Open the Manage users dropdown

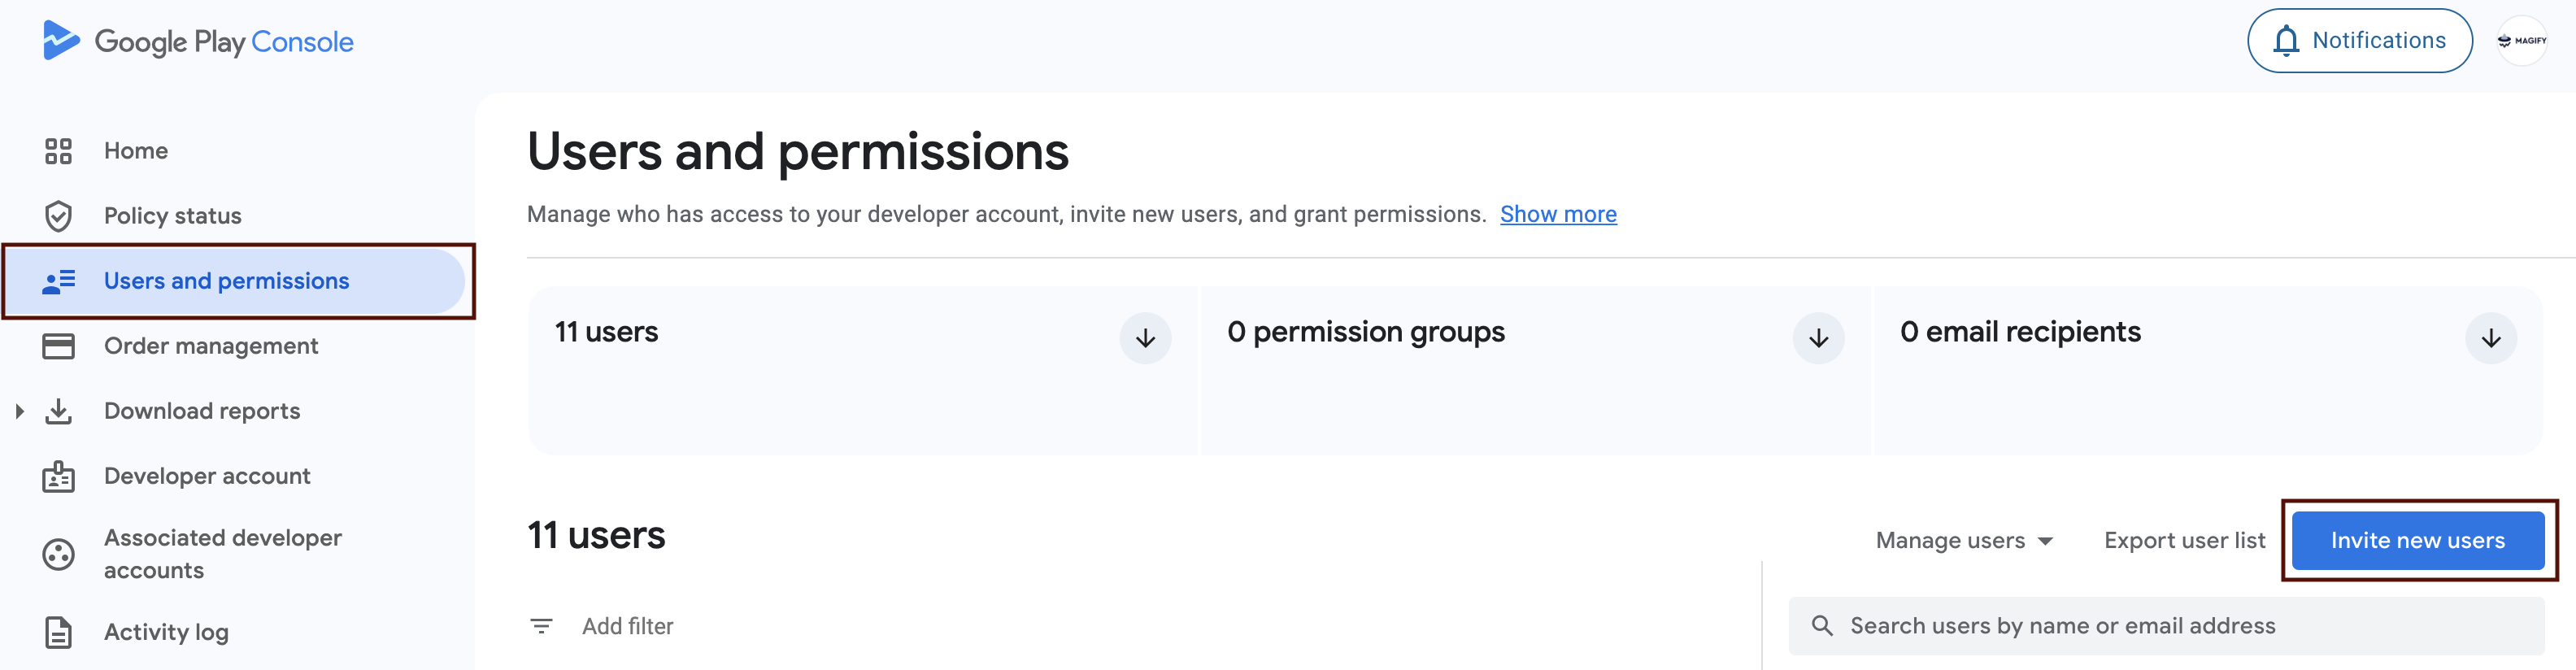[x=1963, y=540]
